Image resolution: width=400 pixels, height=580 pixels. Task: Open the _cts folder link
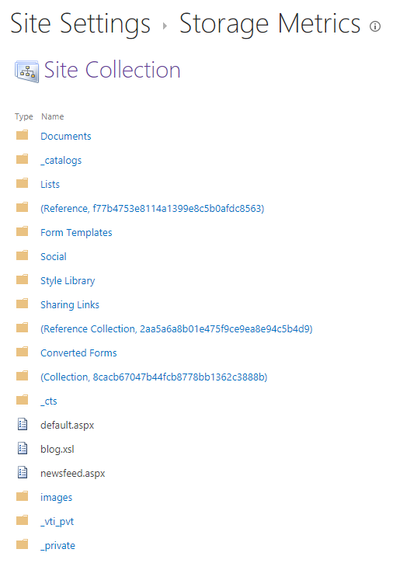[49, 401]
